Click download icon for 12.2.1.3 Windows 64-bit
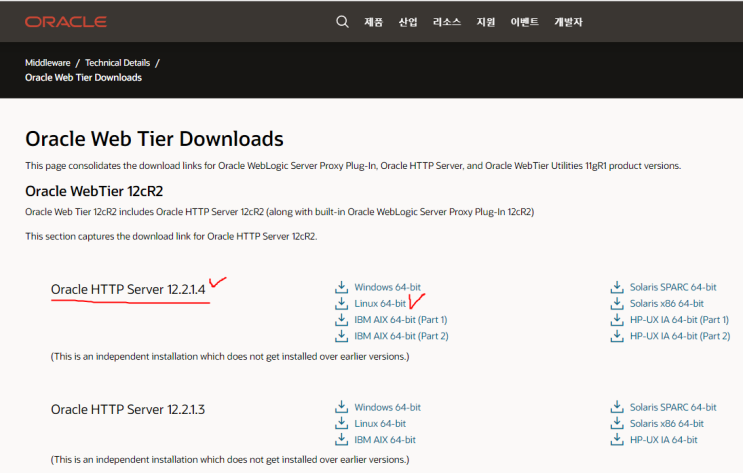The height and width of the screenshot is (473, 743). coord(341,407)
